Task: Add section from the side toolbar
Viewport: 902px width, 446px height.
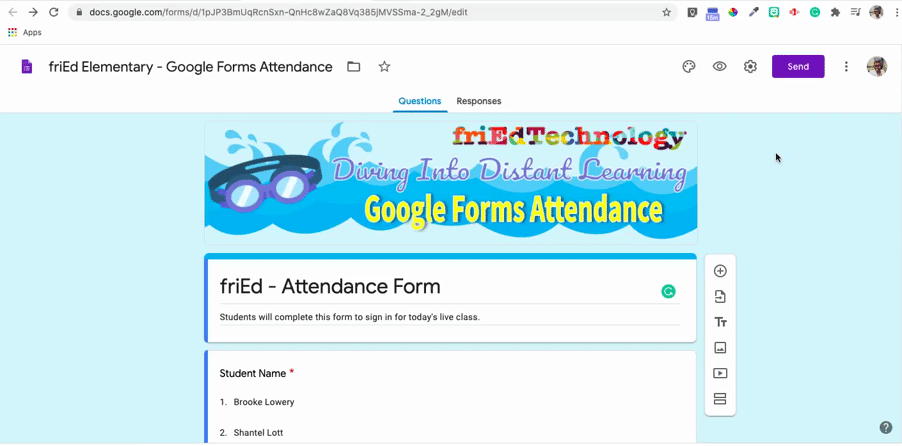Action: coord(720,399)
